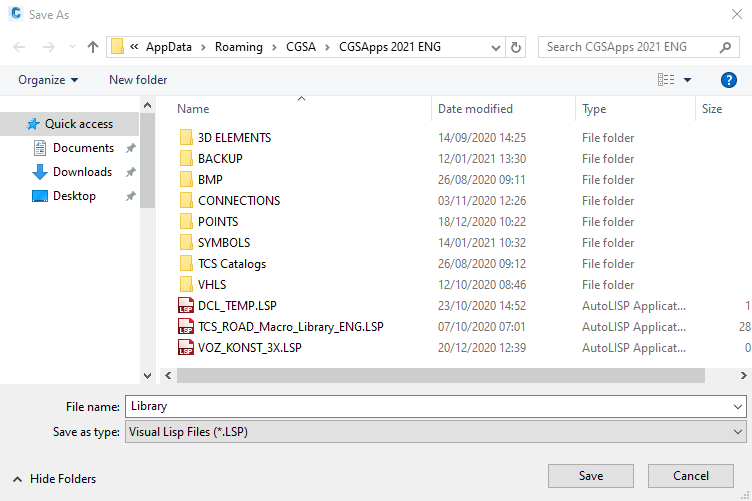Select Downloads in Quick access
The height and width of the screenshot is (501, 752).
pos(82,172)
